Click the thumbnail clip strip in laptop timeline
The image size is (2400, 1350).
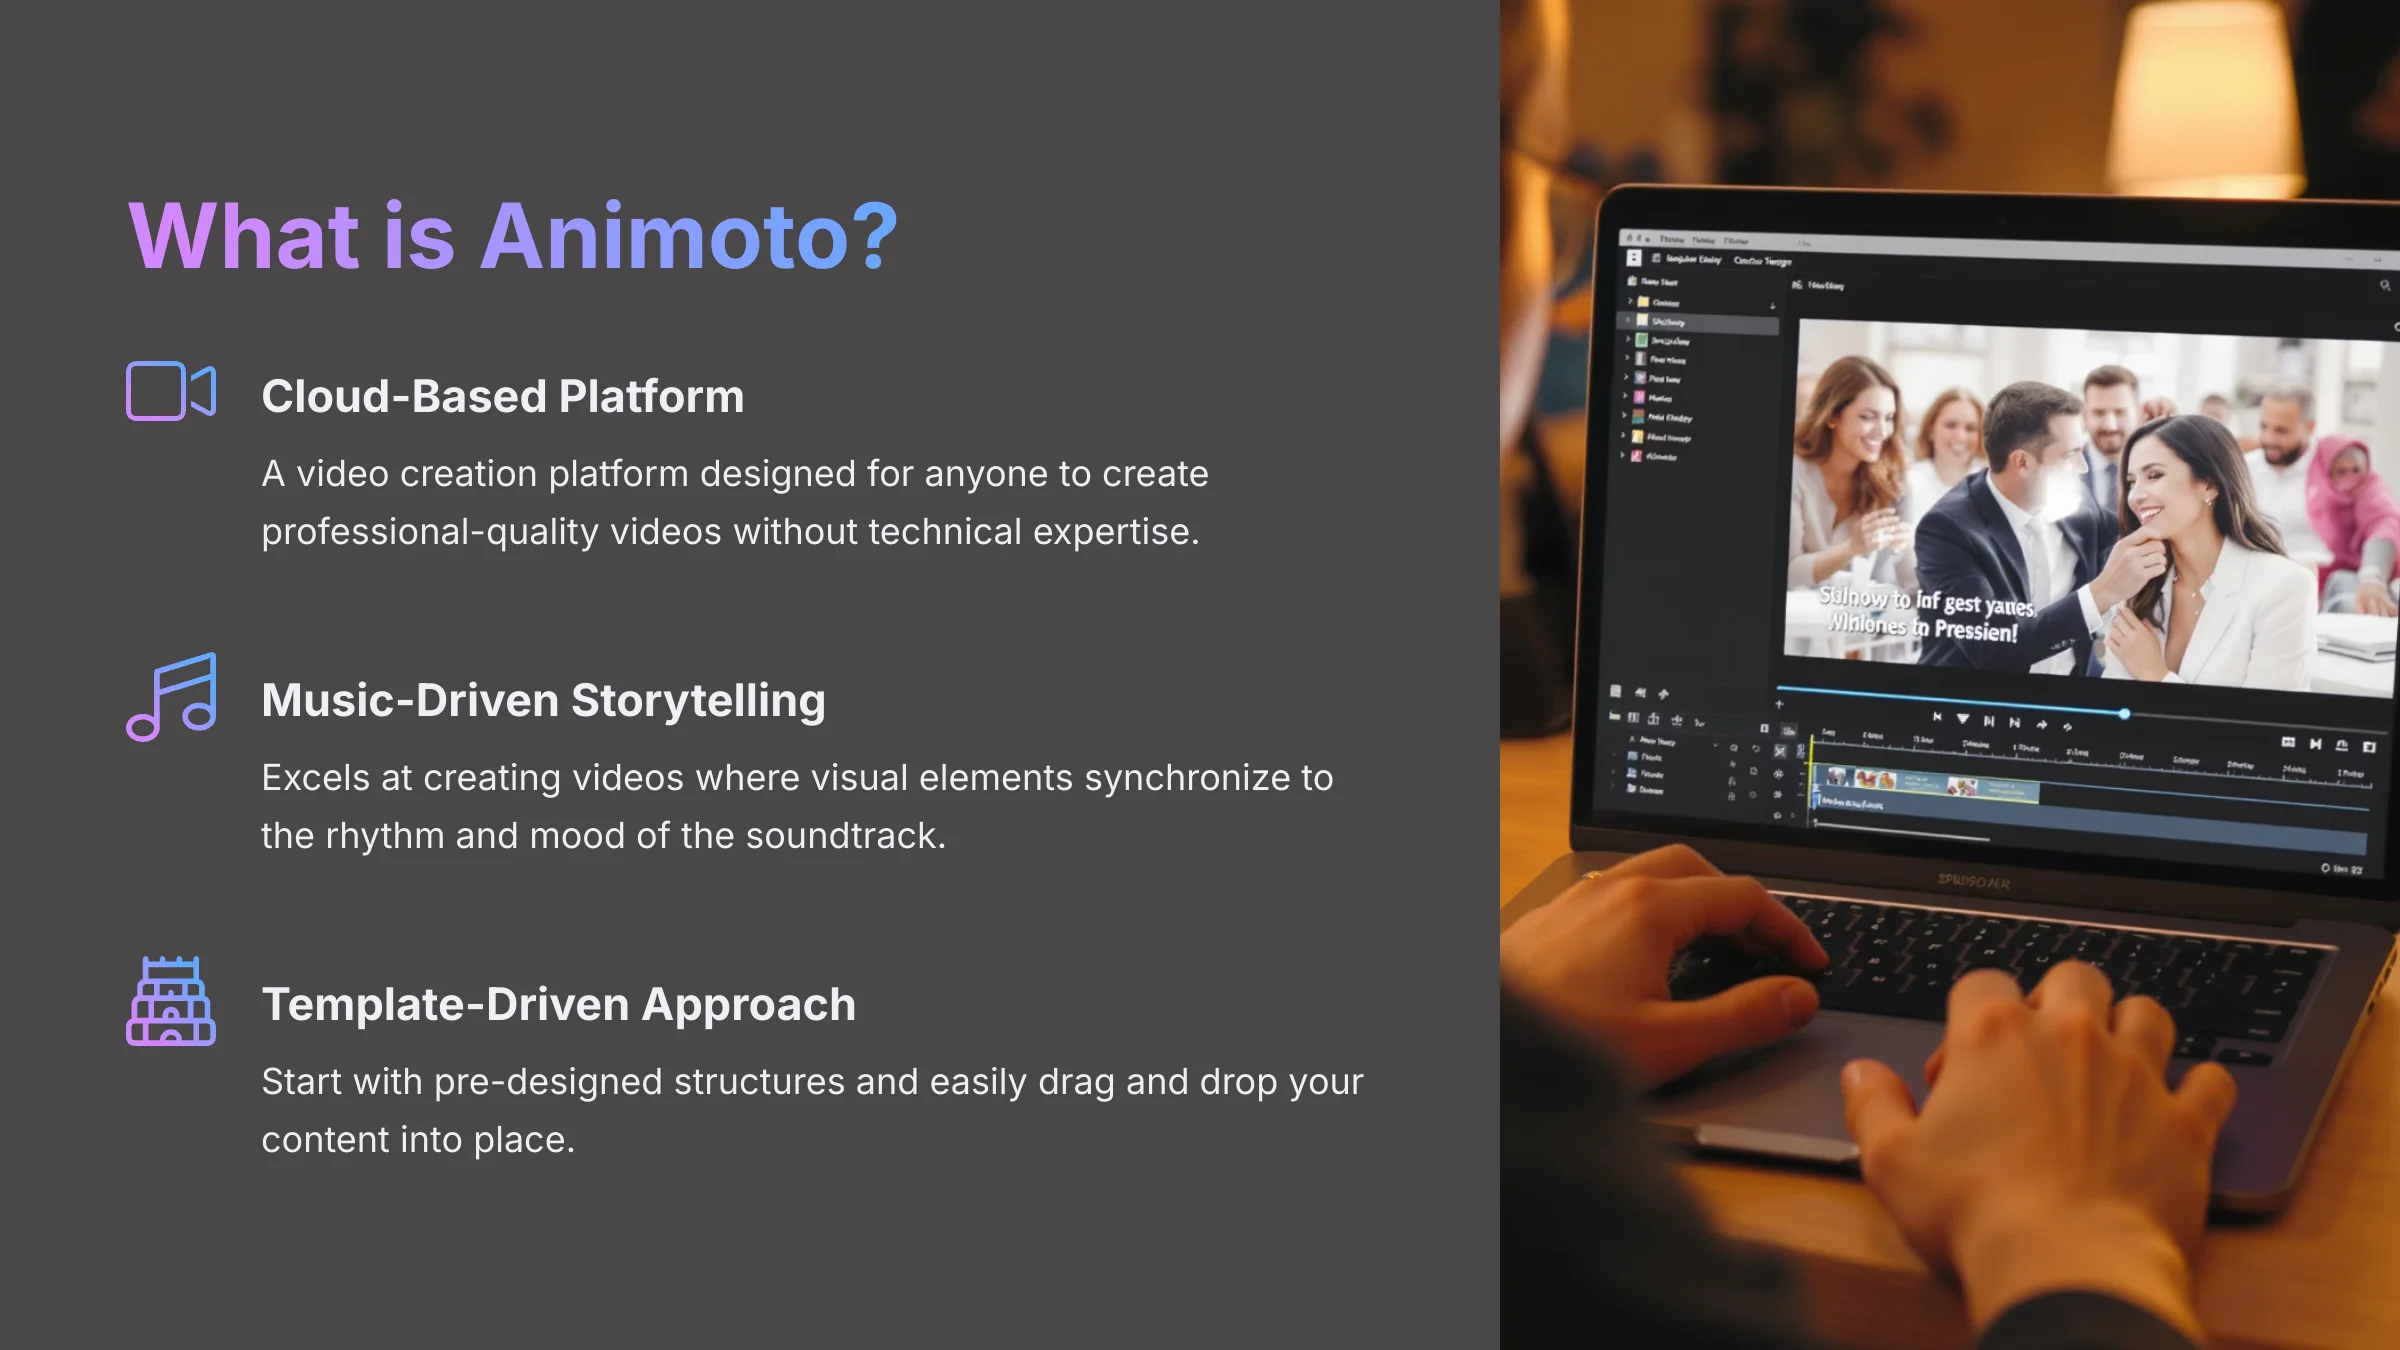click(x=1925, y=782)
